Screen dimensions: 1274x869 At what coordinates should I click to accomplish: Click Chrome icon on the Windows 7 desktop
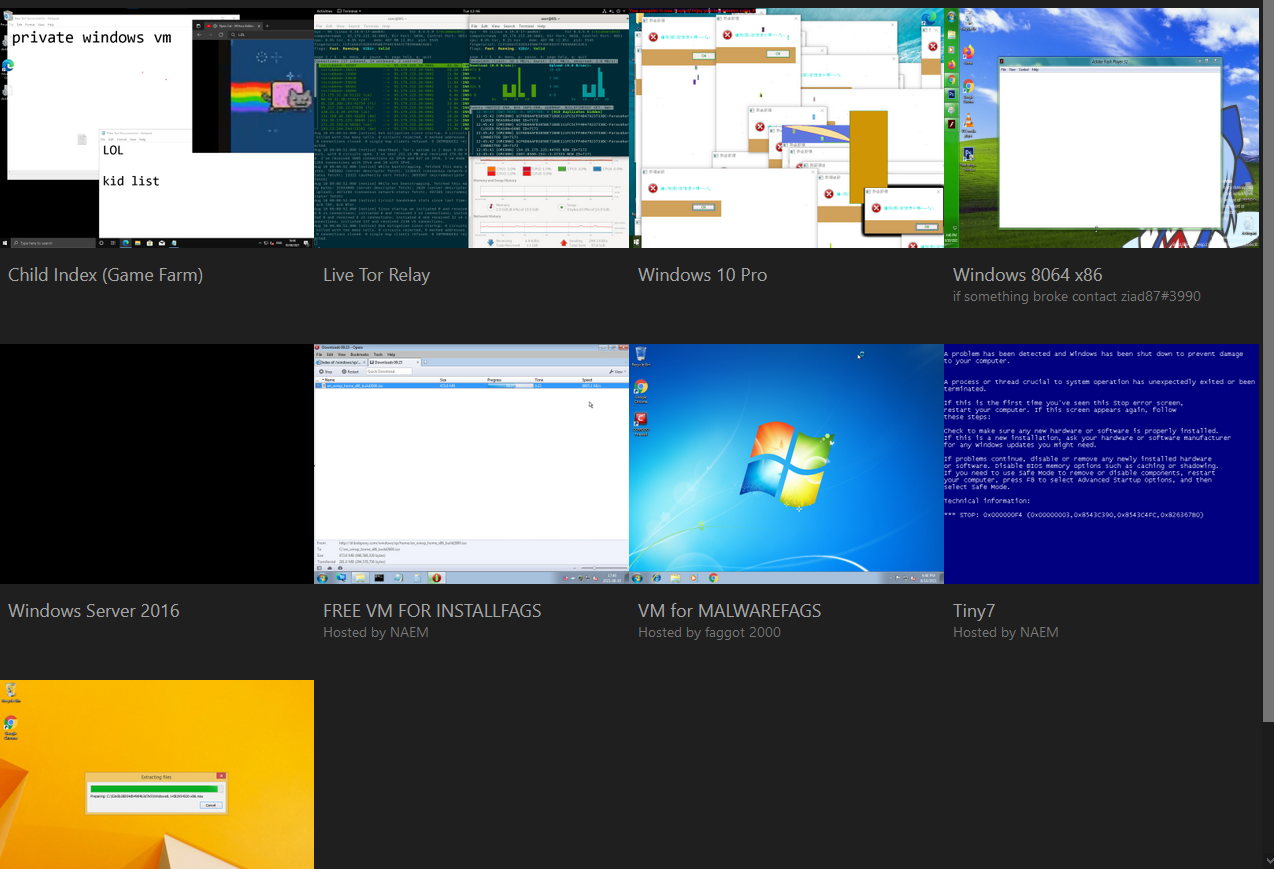(x=641, y=388)
